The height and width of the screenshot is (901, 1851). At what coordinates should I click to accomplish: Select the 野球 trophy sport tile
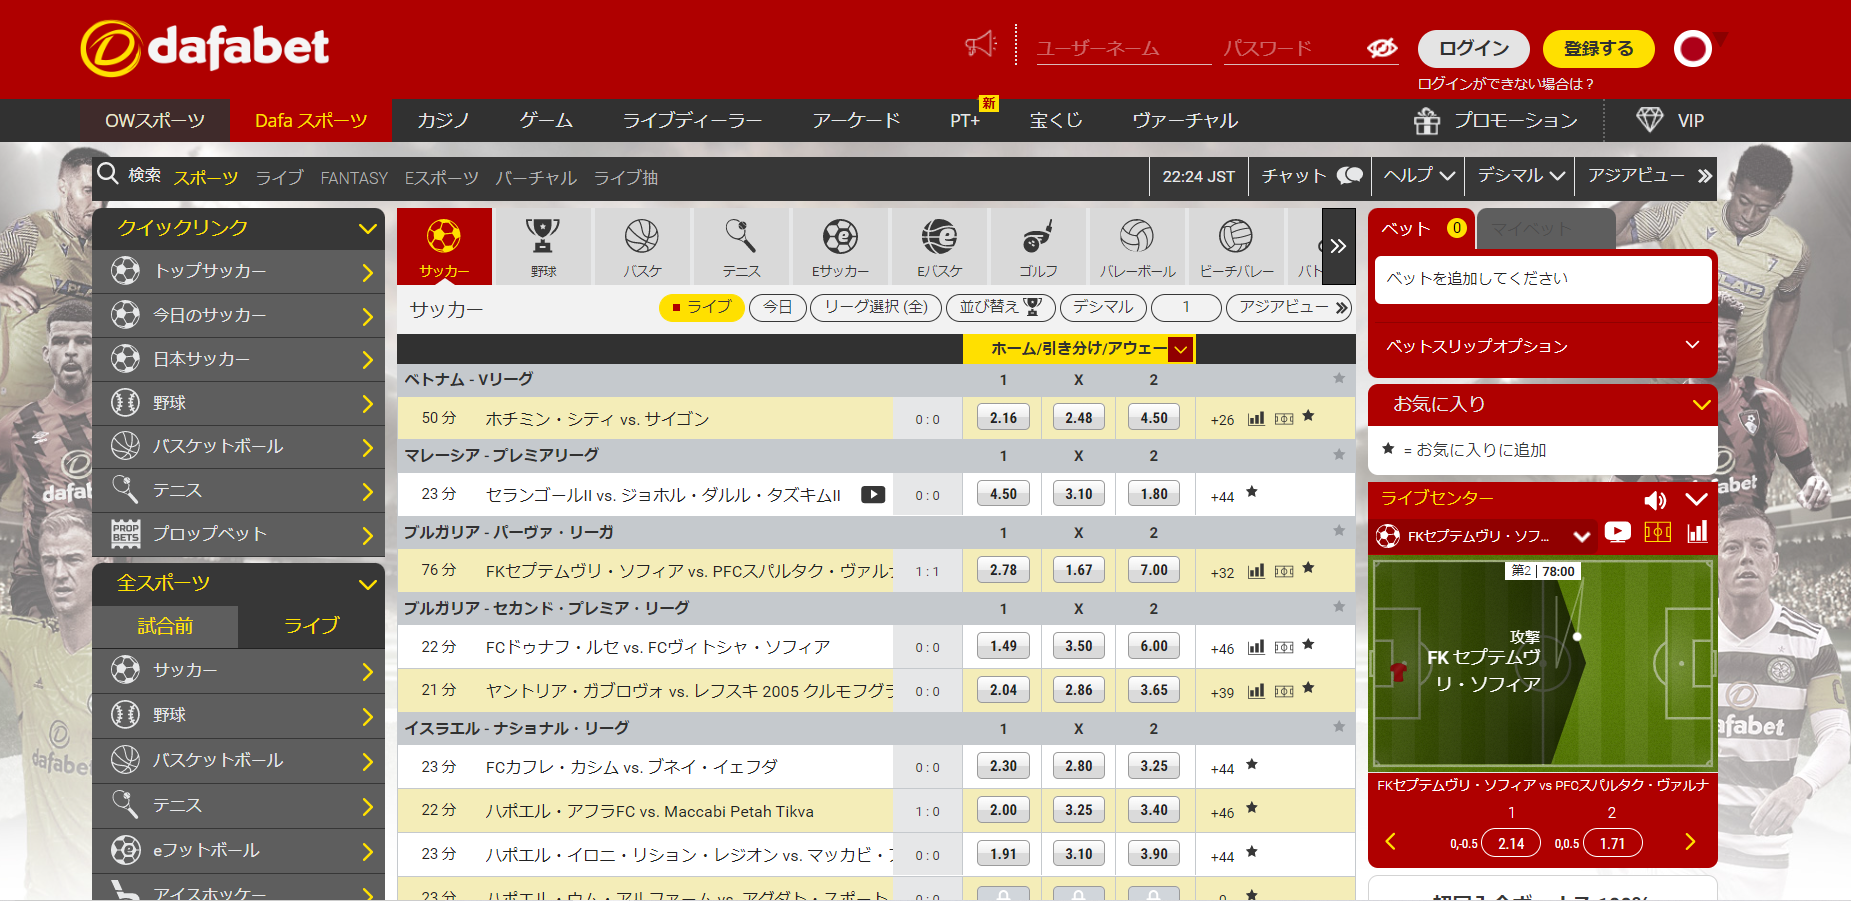click(543, 246)
